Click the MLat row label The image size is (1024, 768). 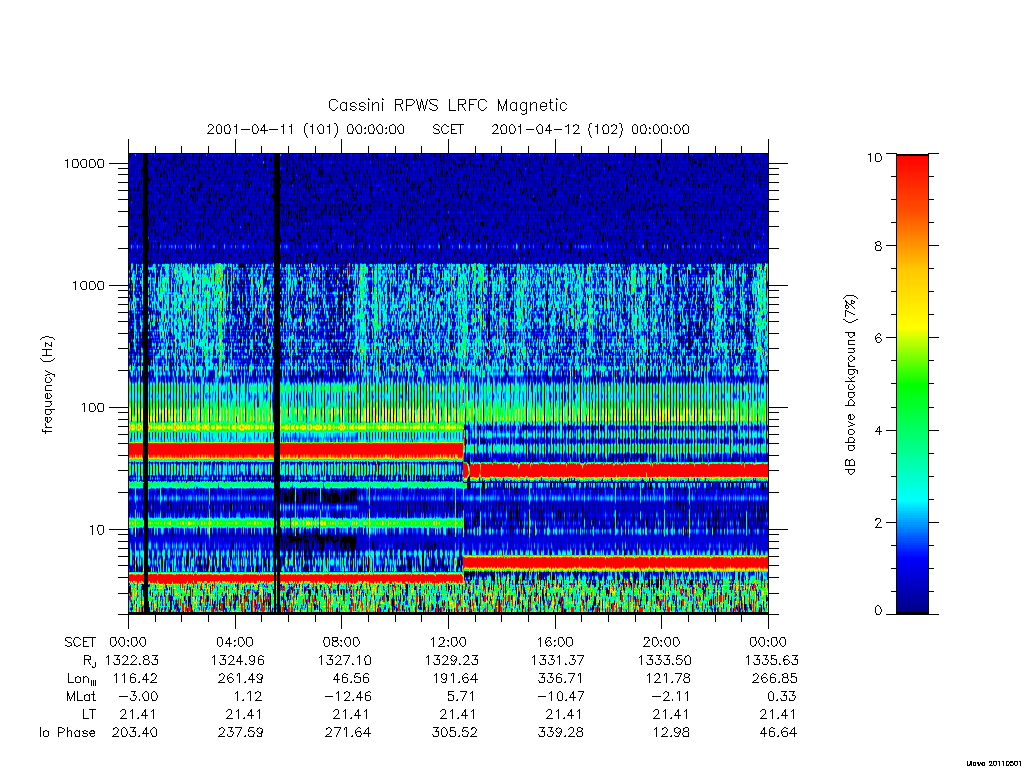click(80, 697)
